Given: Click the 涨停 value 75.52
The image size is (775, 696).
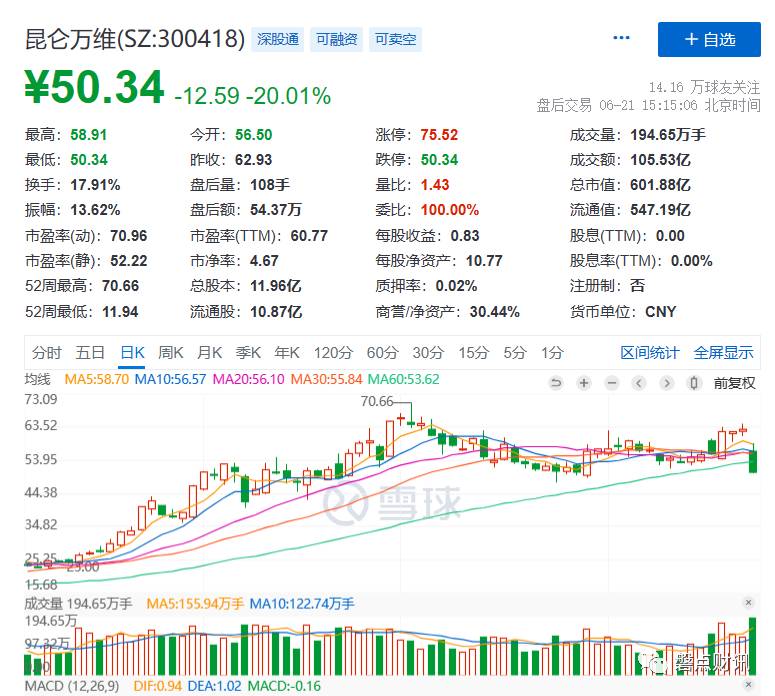Looking at the screenshot, I should 439,134.
